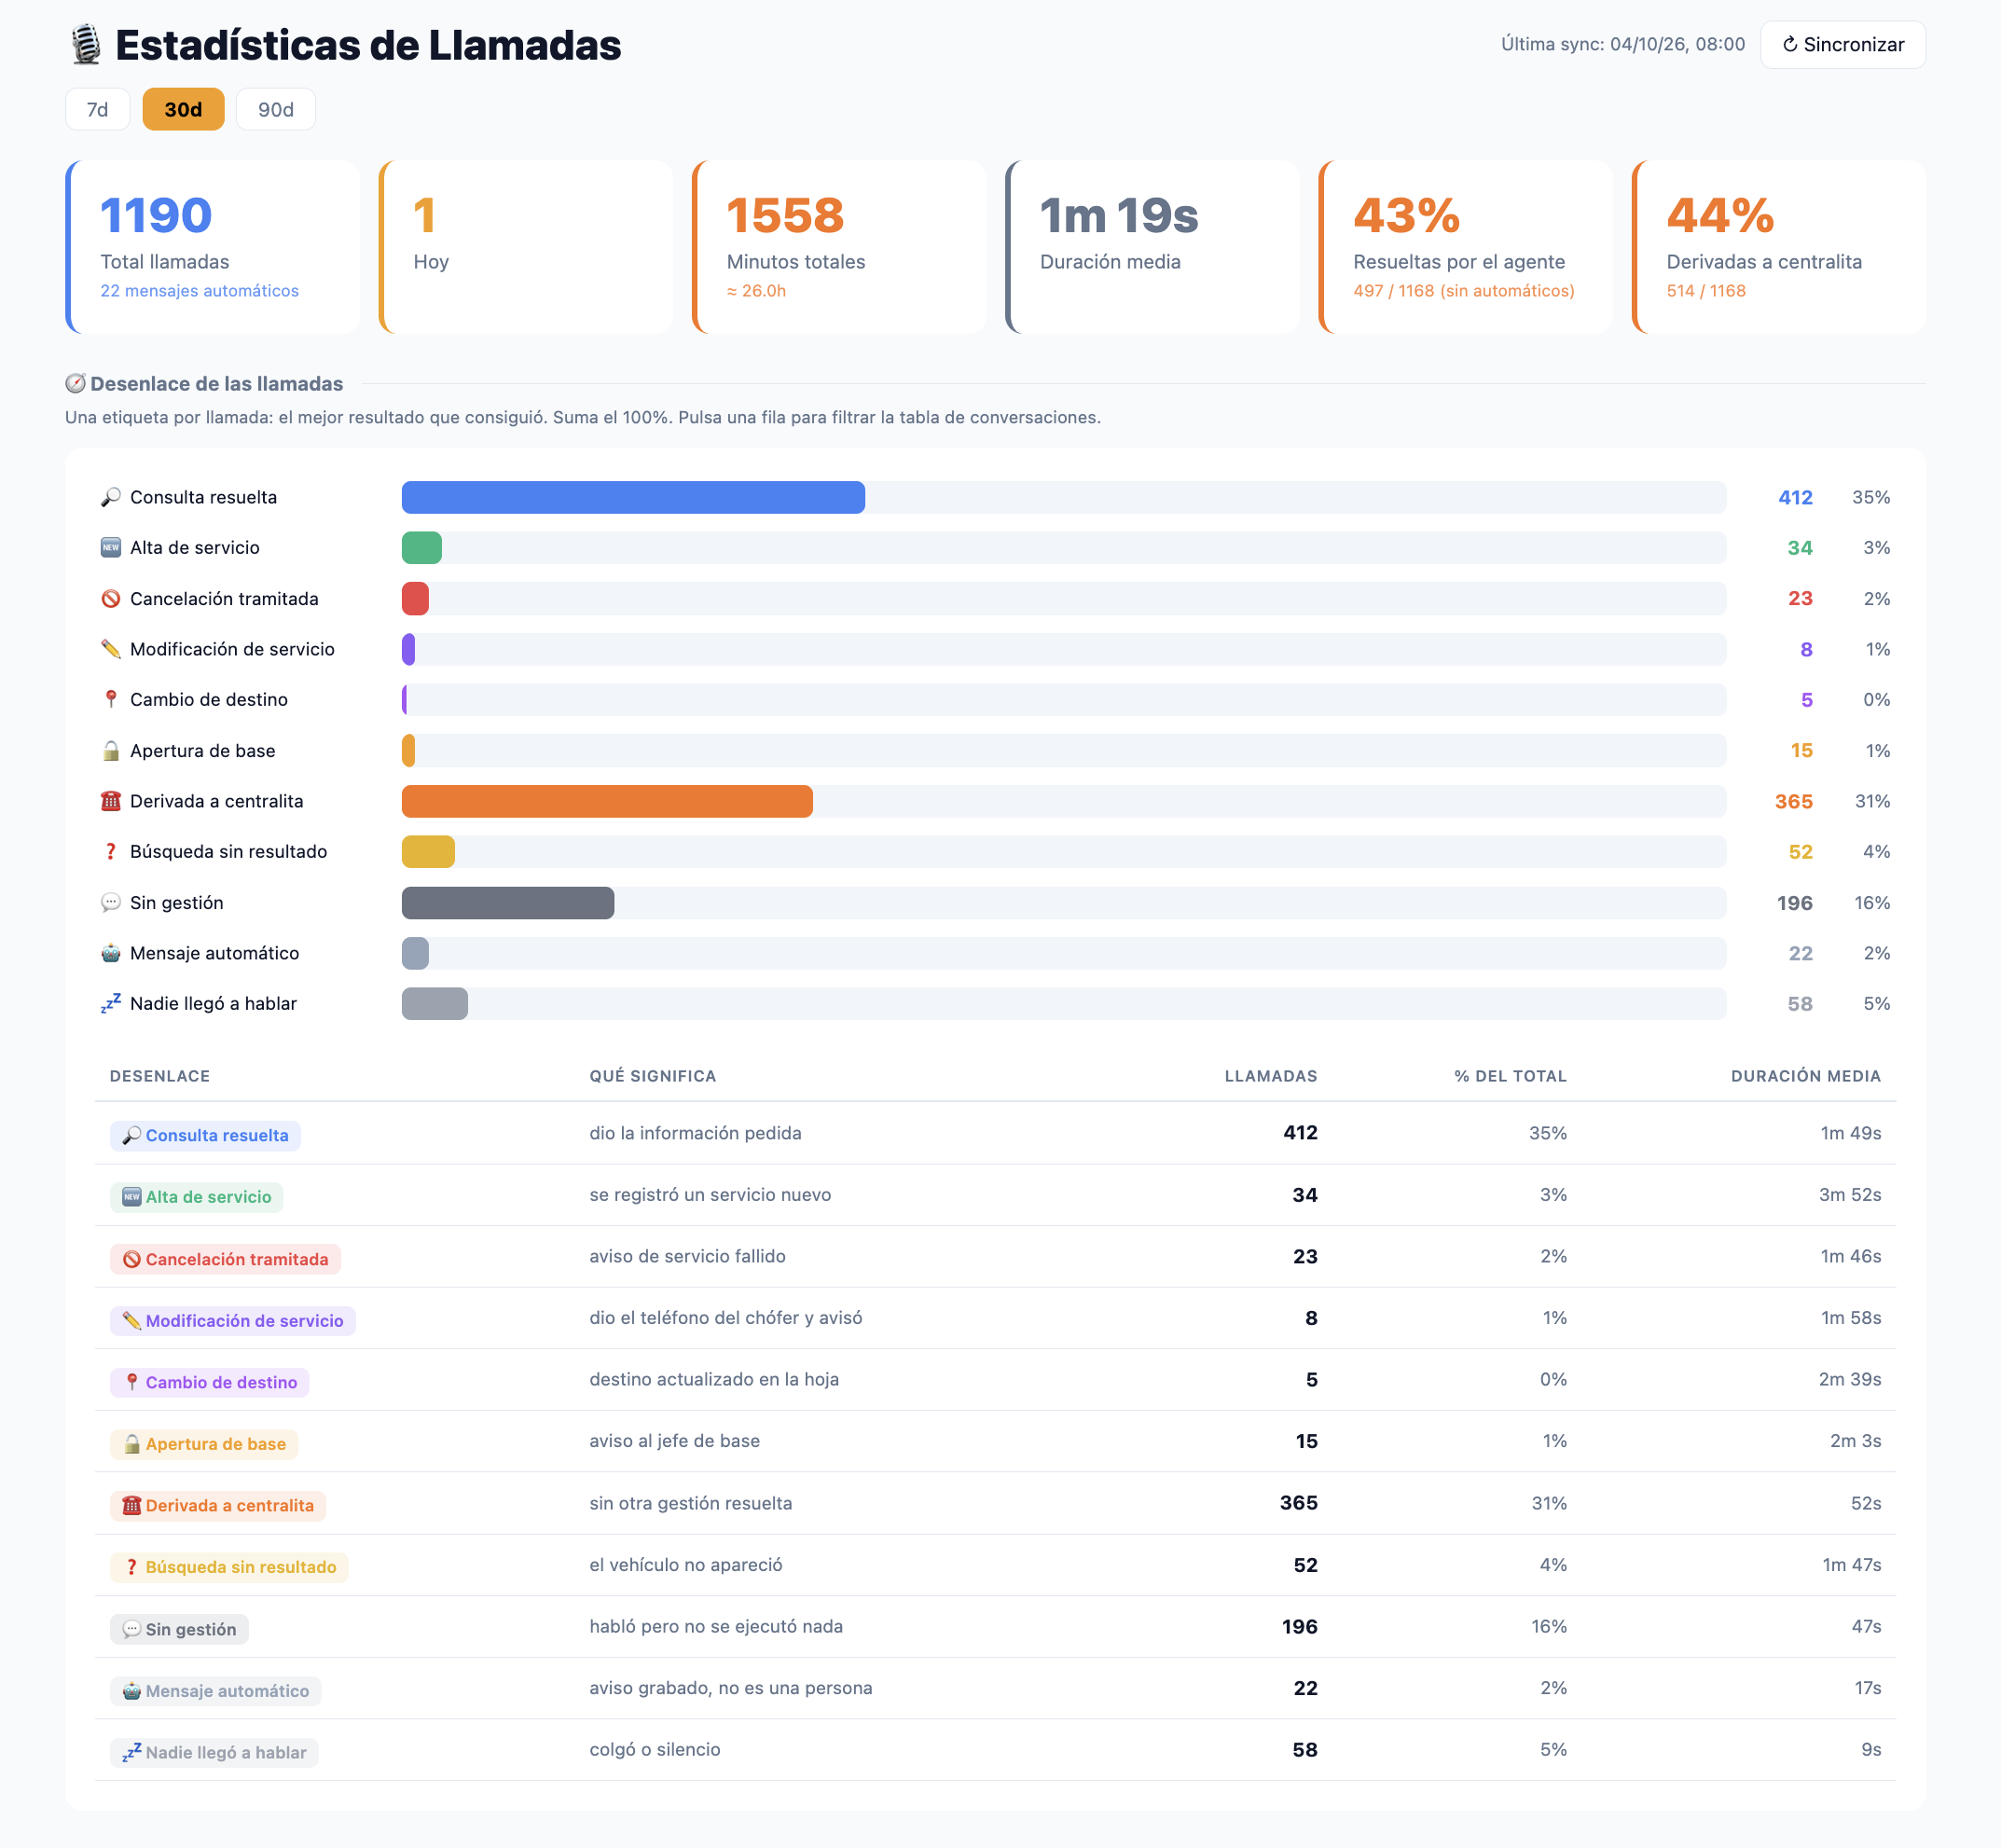Click the Cancelación tramitada table tag
2001x1848 pixels.
coord(225,1259)
